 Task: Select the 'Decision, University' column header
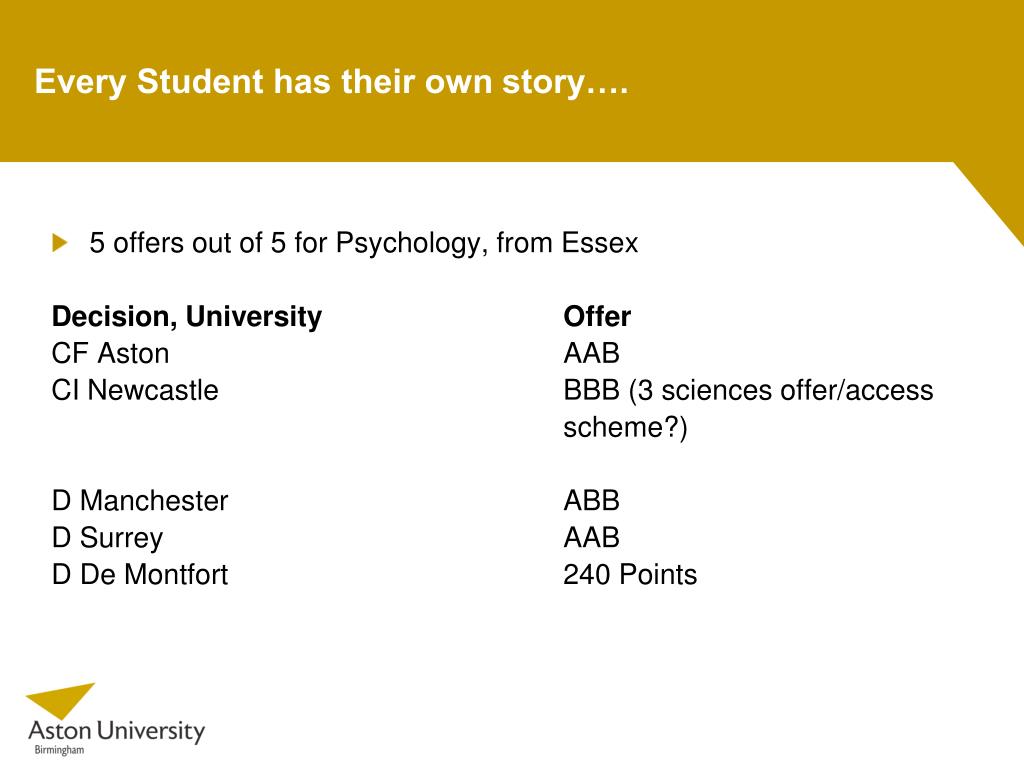point(187,317)
